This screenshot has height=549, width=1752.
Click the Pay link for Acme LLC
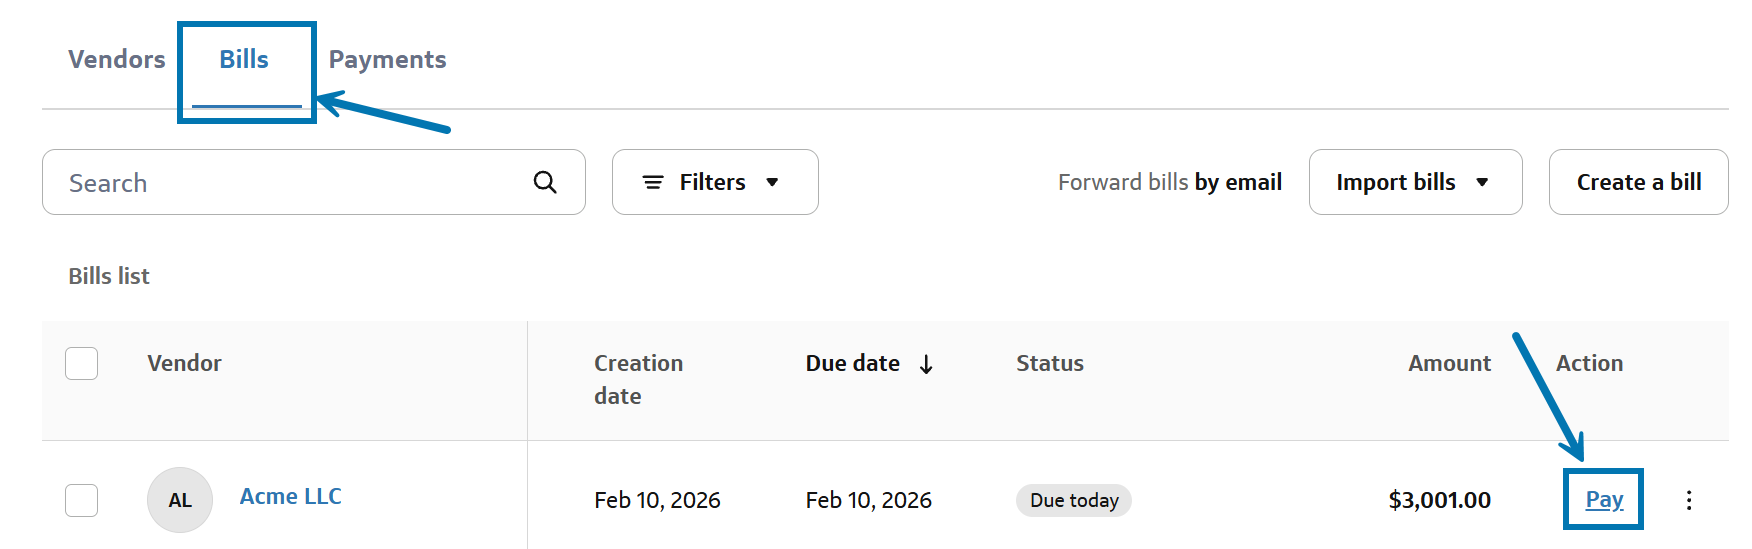1604,500
